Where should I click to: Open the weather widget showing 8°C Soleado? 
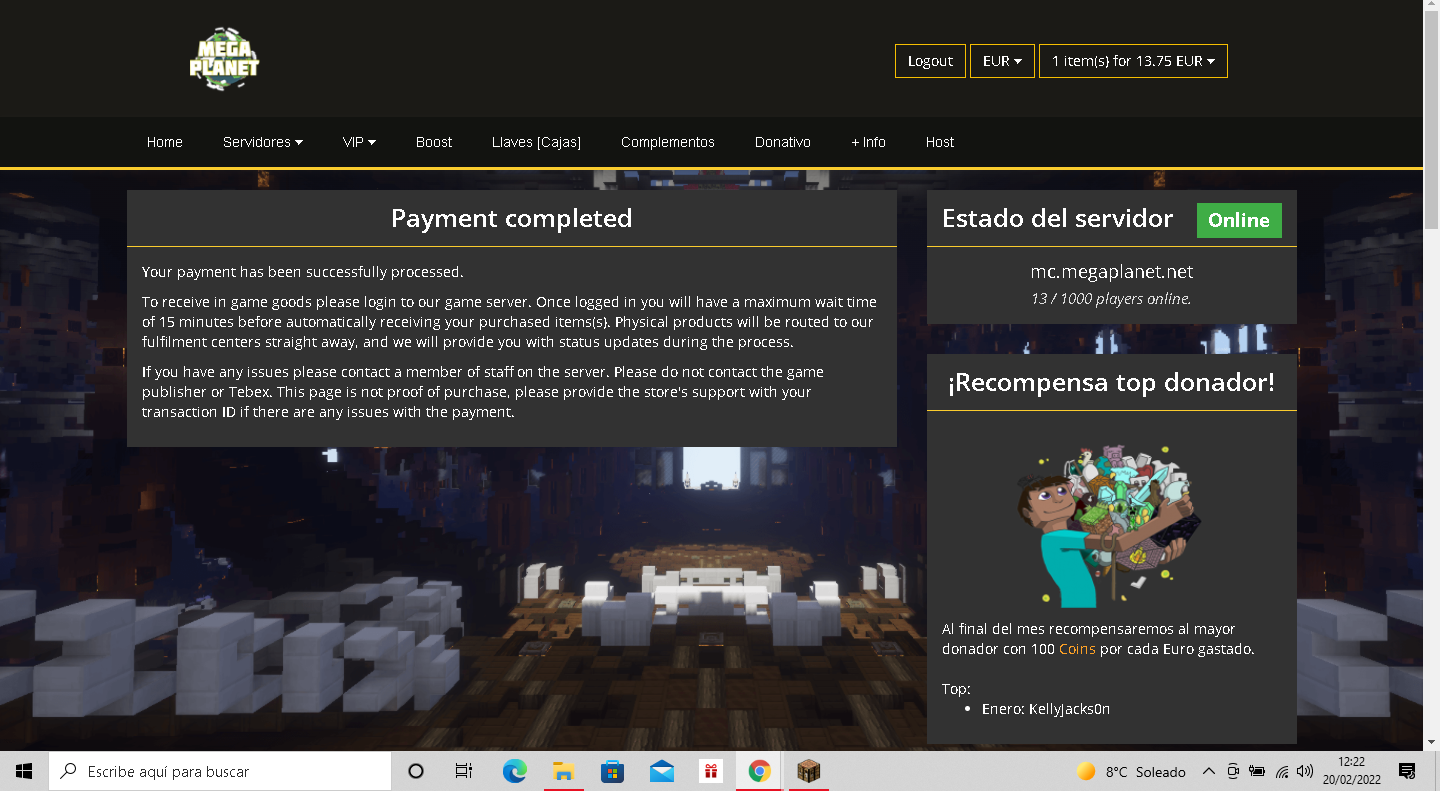coord(1131,772)
